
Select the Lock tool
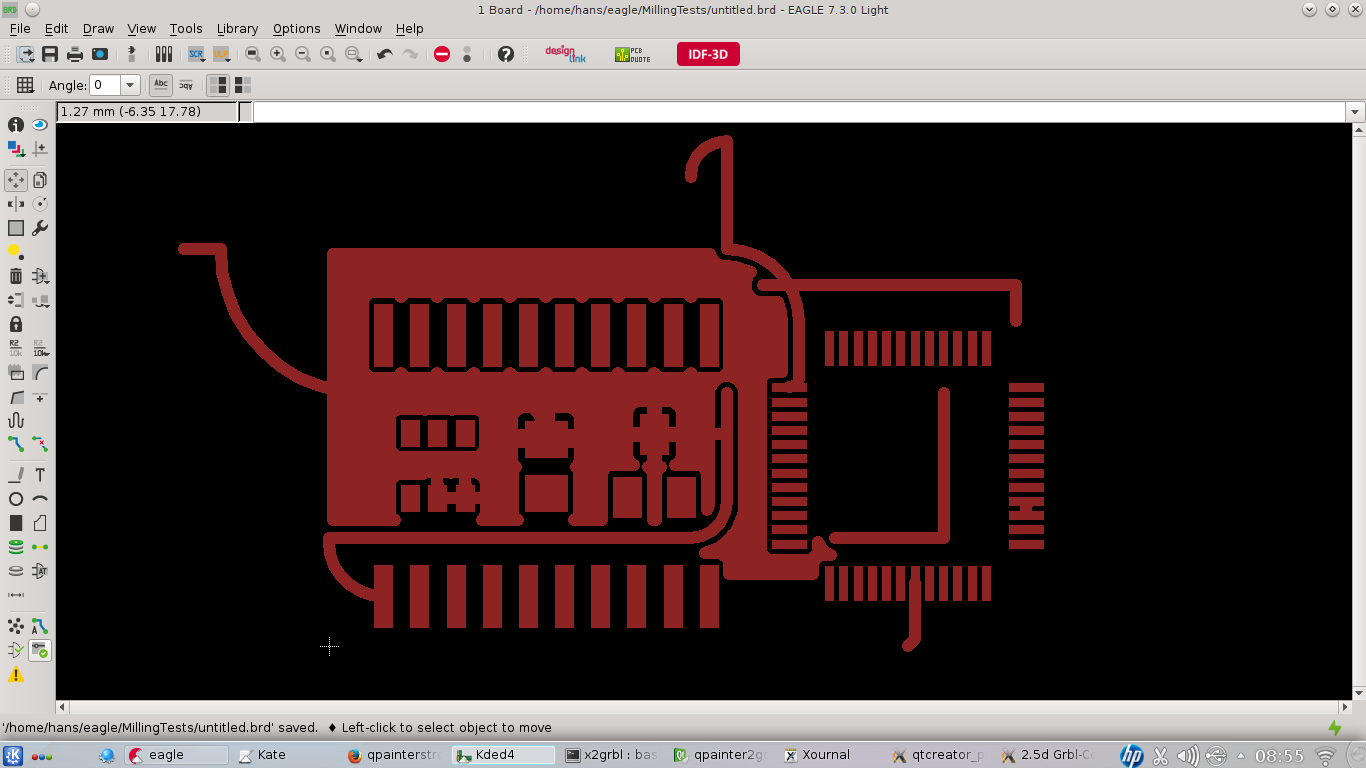pos(16,324)
